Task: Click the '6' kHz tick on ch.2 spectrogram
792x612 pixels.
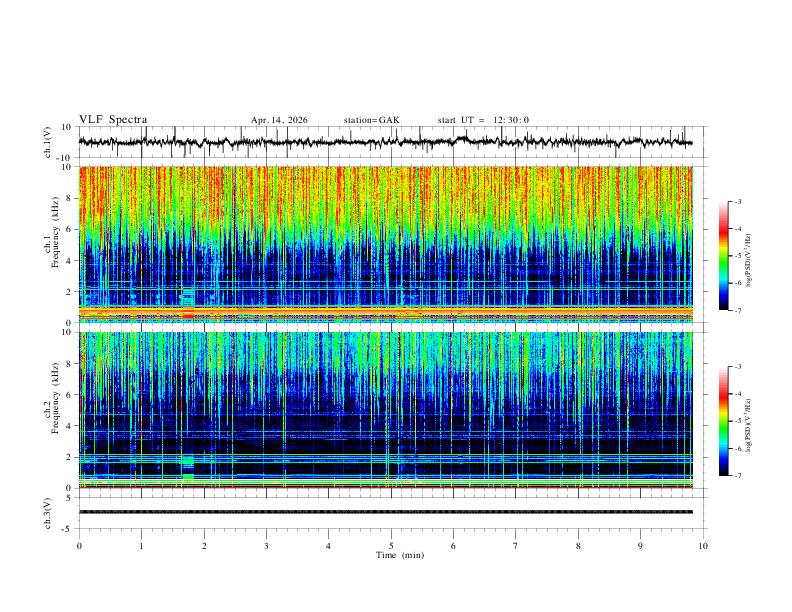Action: pos(70,395)
